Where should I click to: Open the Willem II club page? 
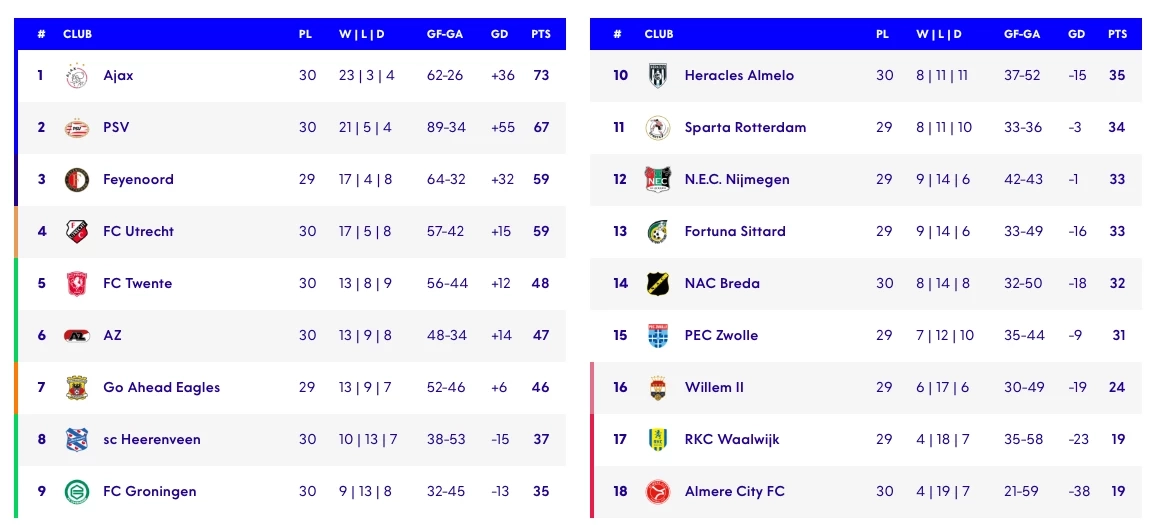tap(714, 388)
